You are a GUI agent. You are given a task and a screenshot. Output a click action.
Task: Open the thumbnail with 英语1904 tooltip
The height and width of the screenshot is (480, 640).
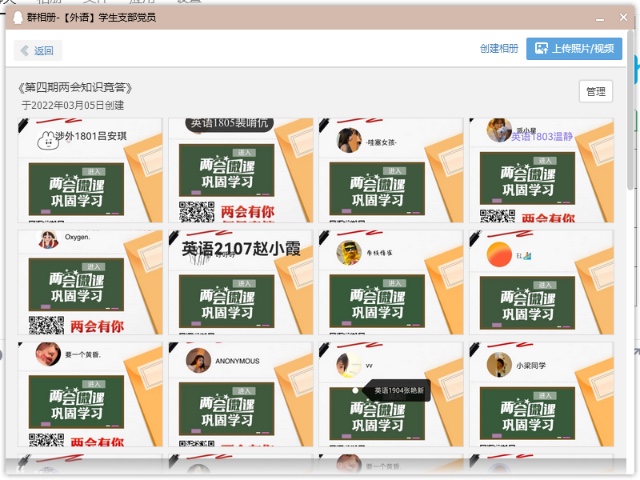(391, 394)
